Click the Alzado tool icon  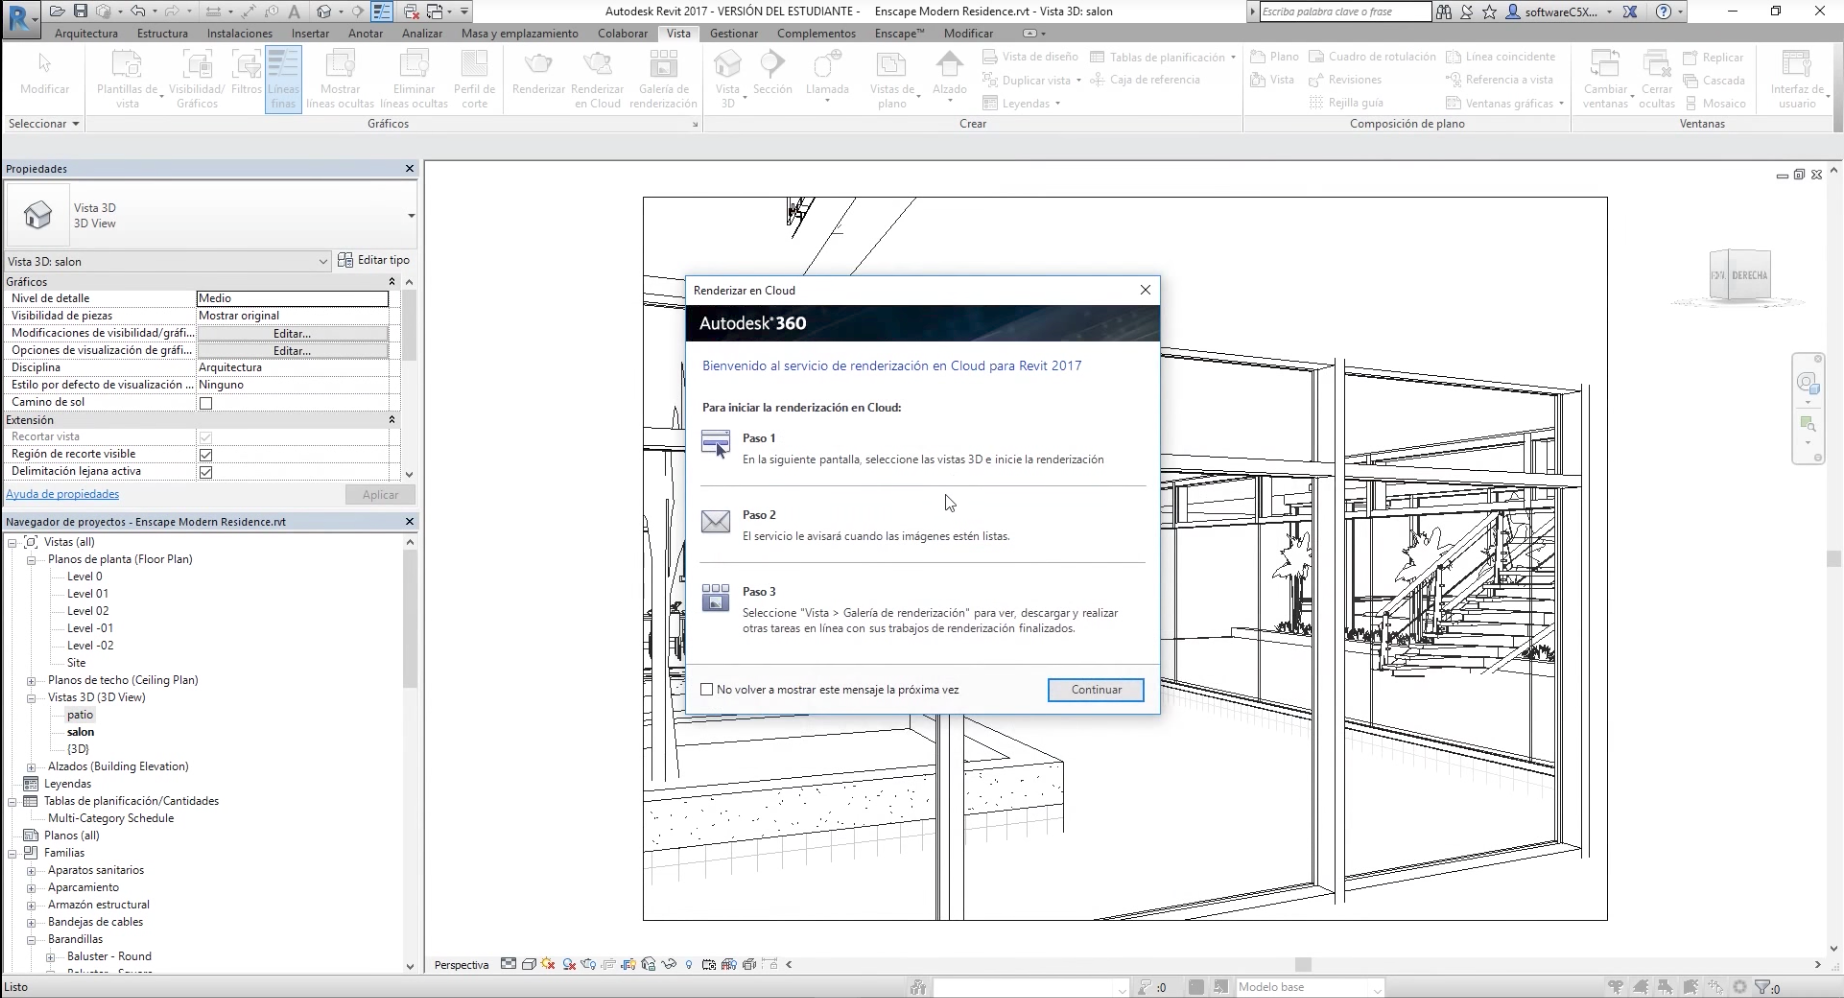click(949, 64)
